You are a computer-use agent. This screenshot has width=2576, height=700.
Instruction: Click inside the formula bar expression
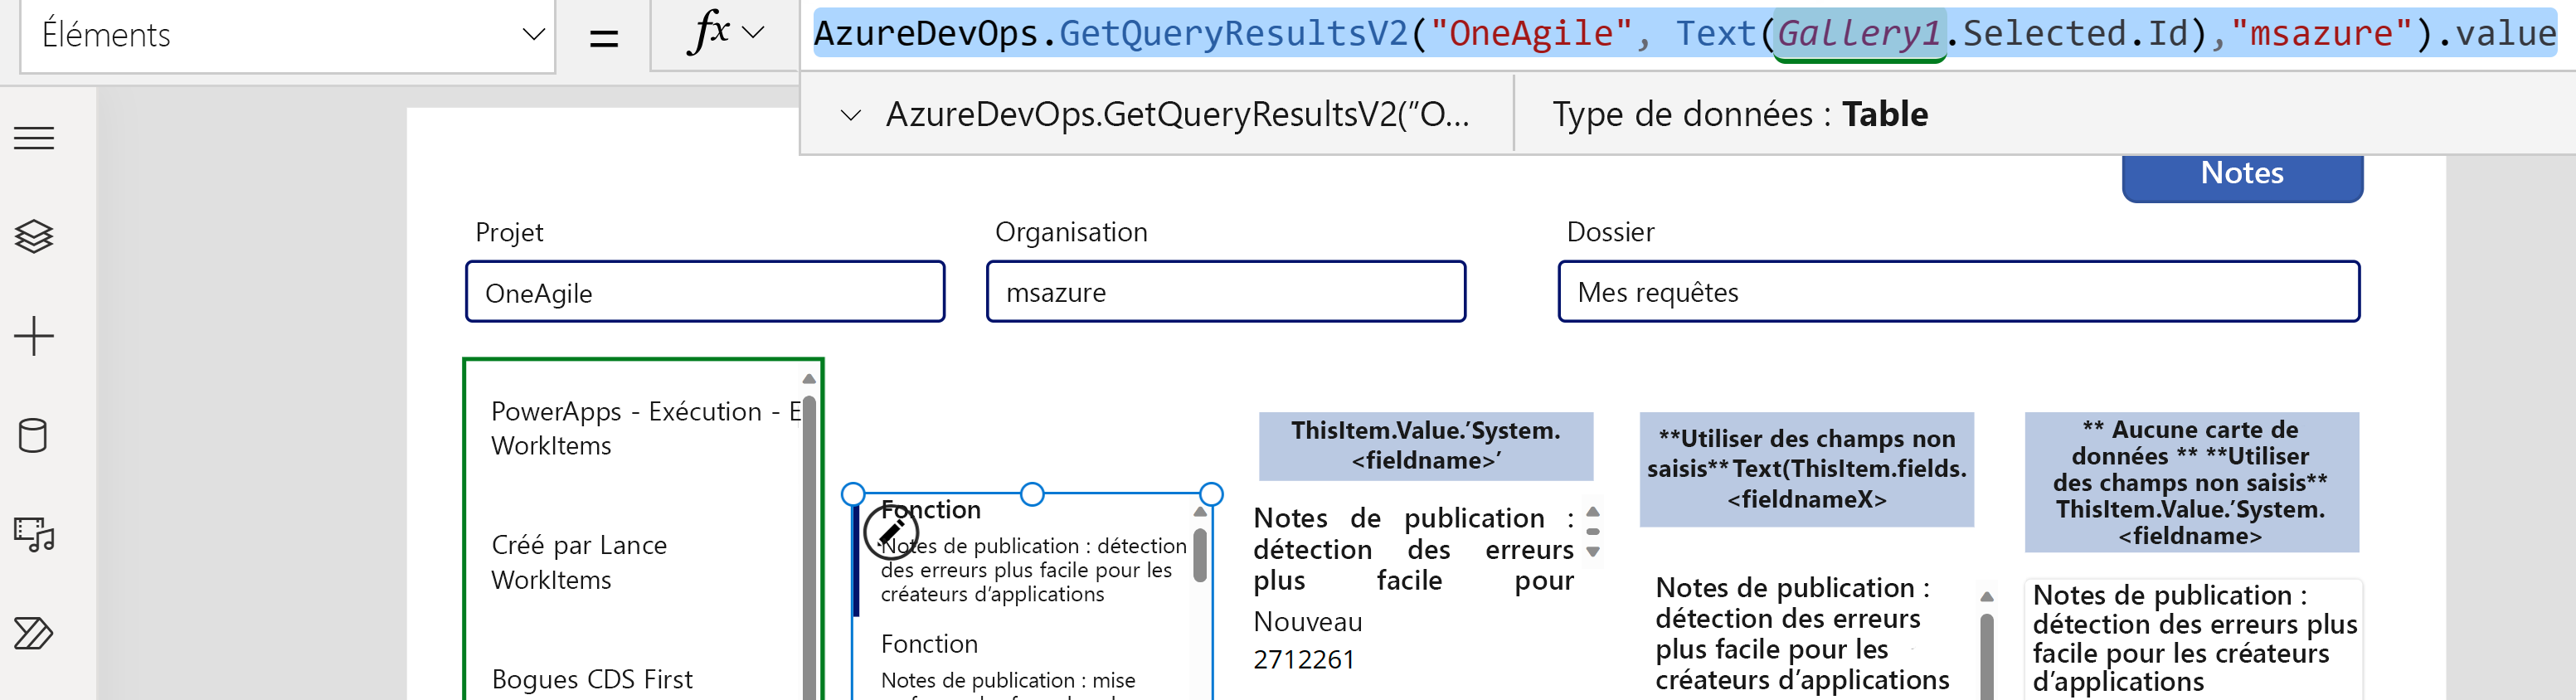point(1686,34)
